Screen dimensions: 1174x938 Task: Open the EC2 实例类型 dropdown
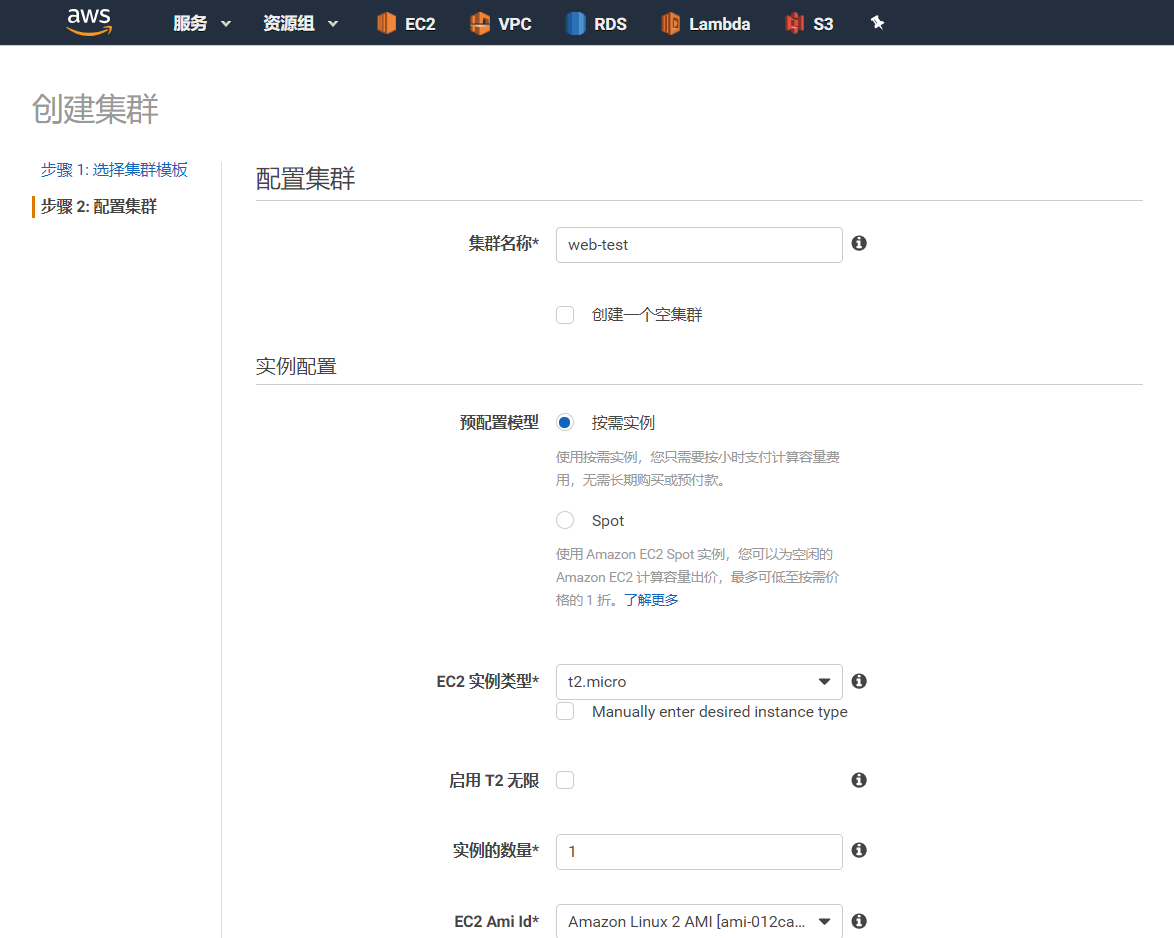pyautogui.click(x=699, y=681)
